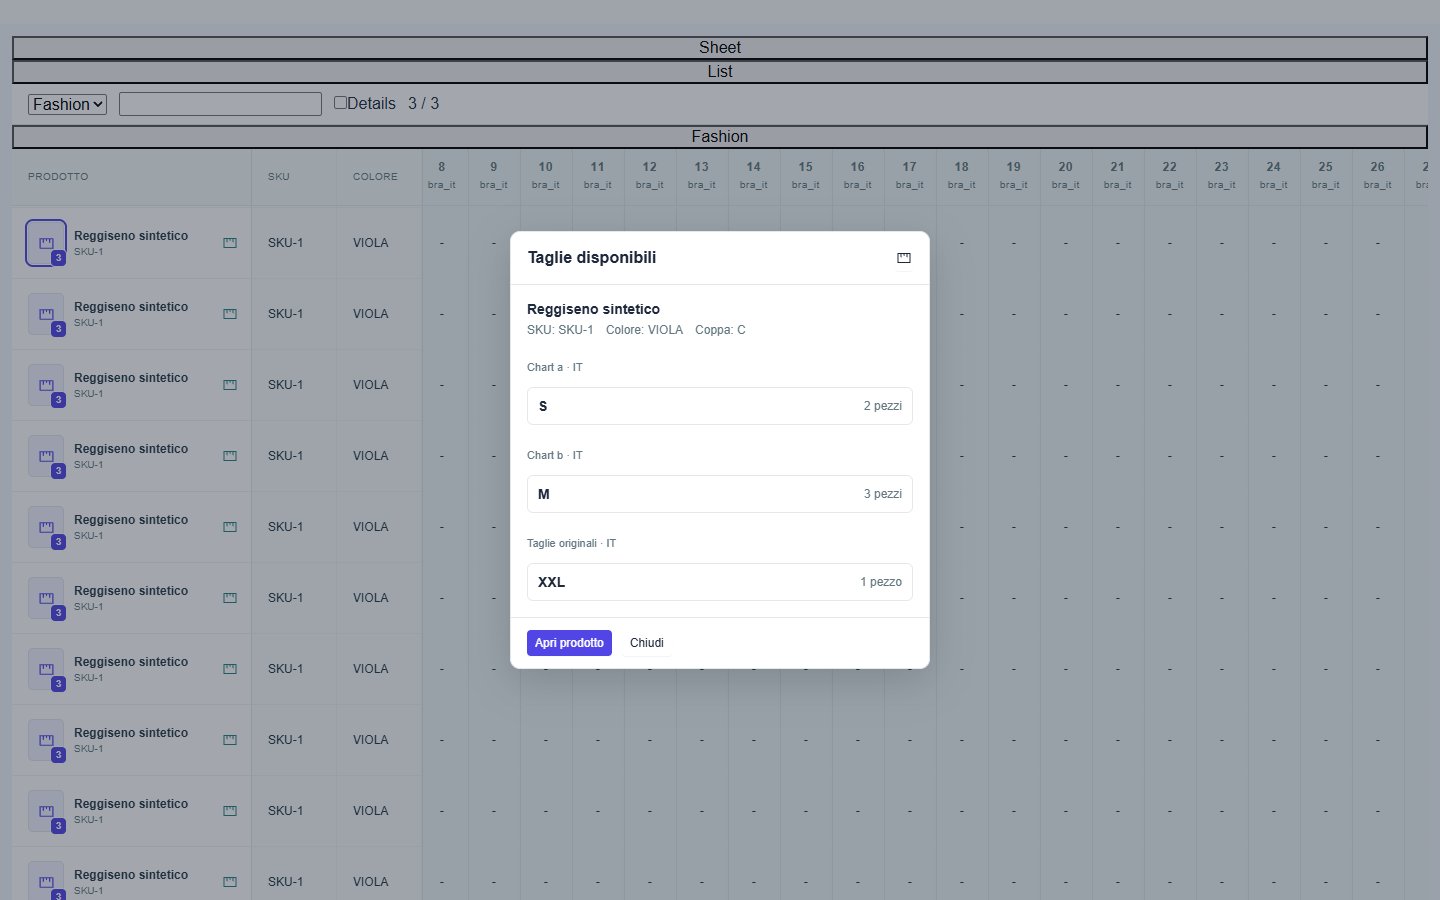Click the size 20 column header
This screenshot has height=900, width=1440.
(x=1066, y=175)
